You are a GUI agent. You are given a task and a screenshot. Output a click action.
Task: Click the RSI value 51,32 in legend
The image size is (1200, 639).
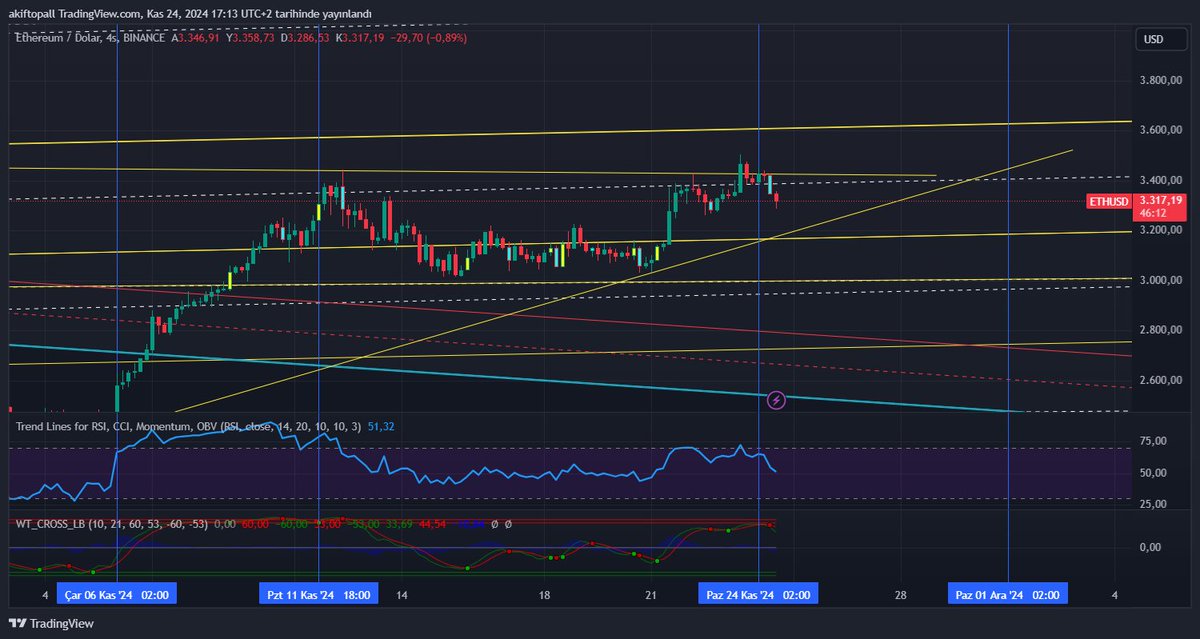[x=381, y=426]
